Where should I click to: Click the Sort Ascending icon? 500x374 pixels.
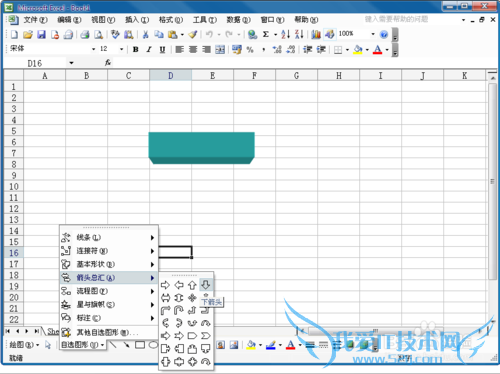pyautogui.click(x=285, y=34)
